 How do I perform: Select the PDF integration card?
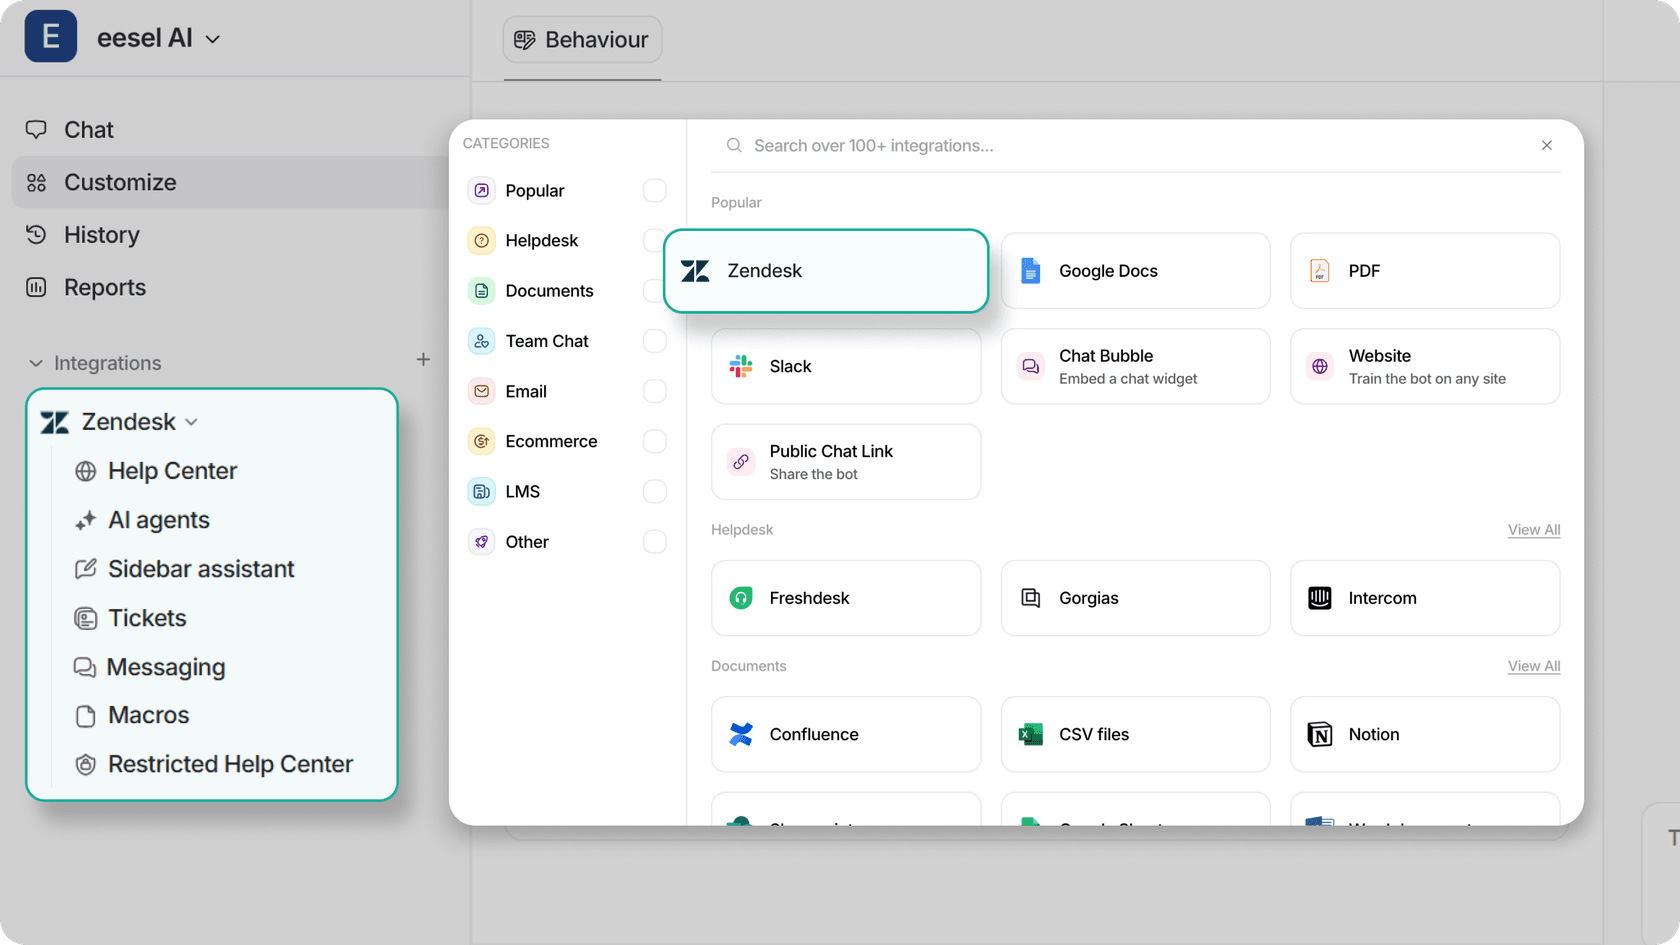tap(1425, 271)
